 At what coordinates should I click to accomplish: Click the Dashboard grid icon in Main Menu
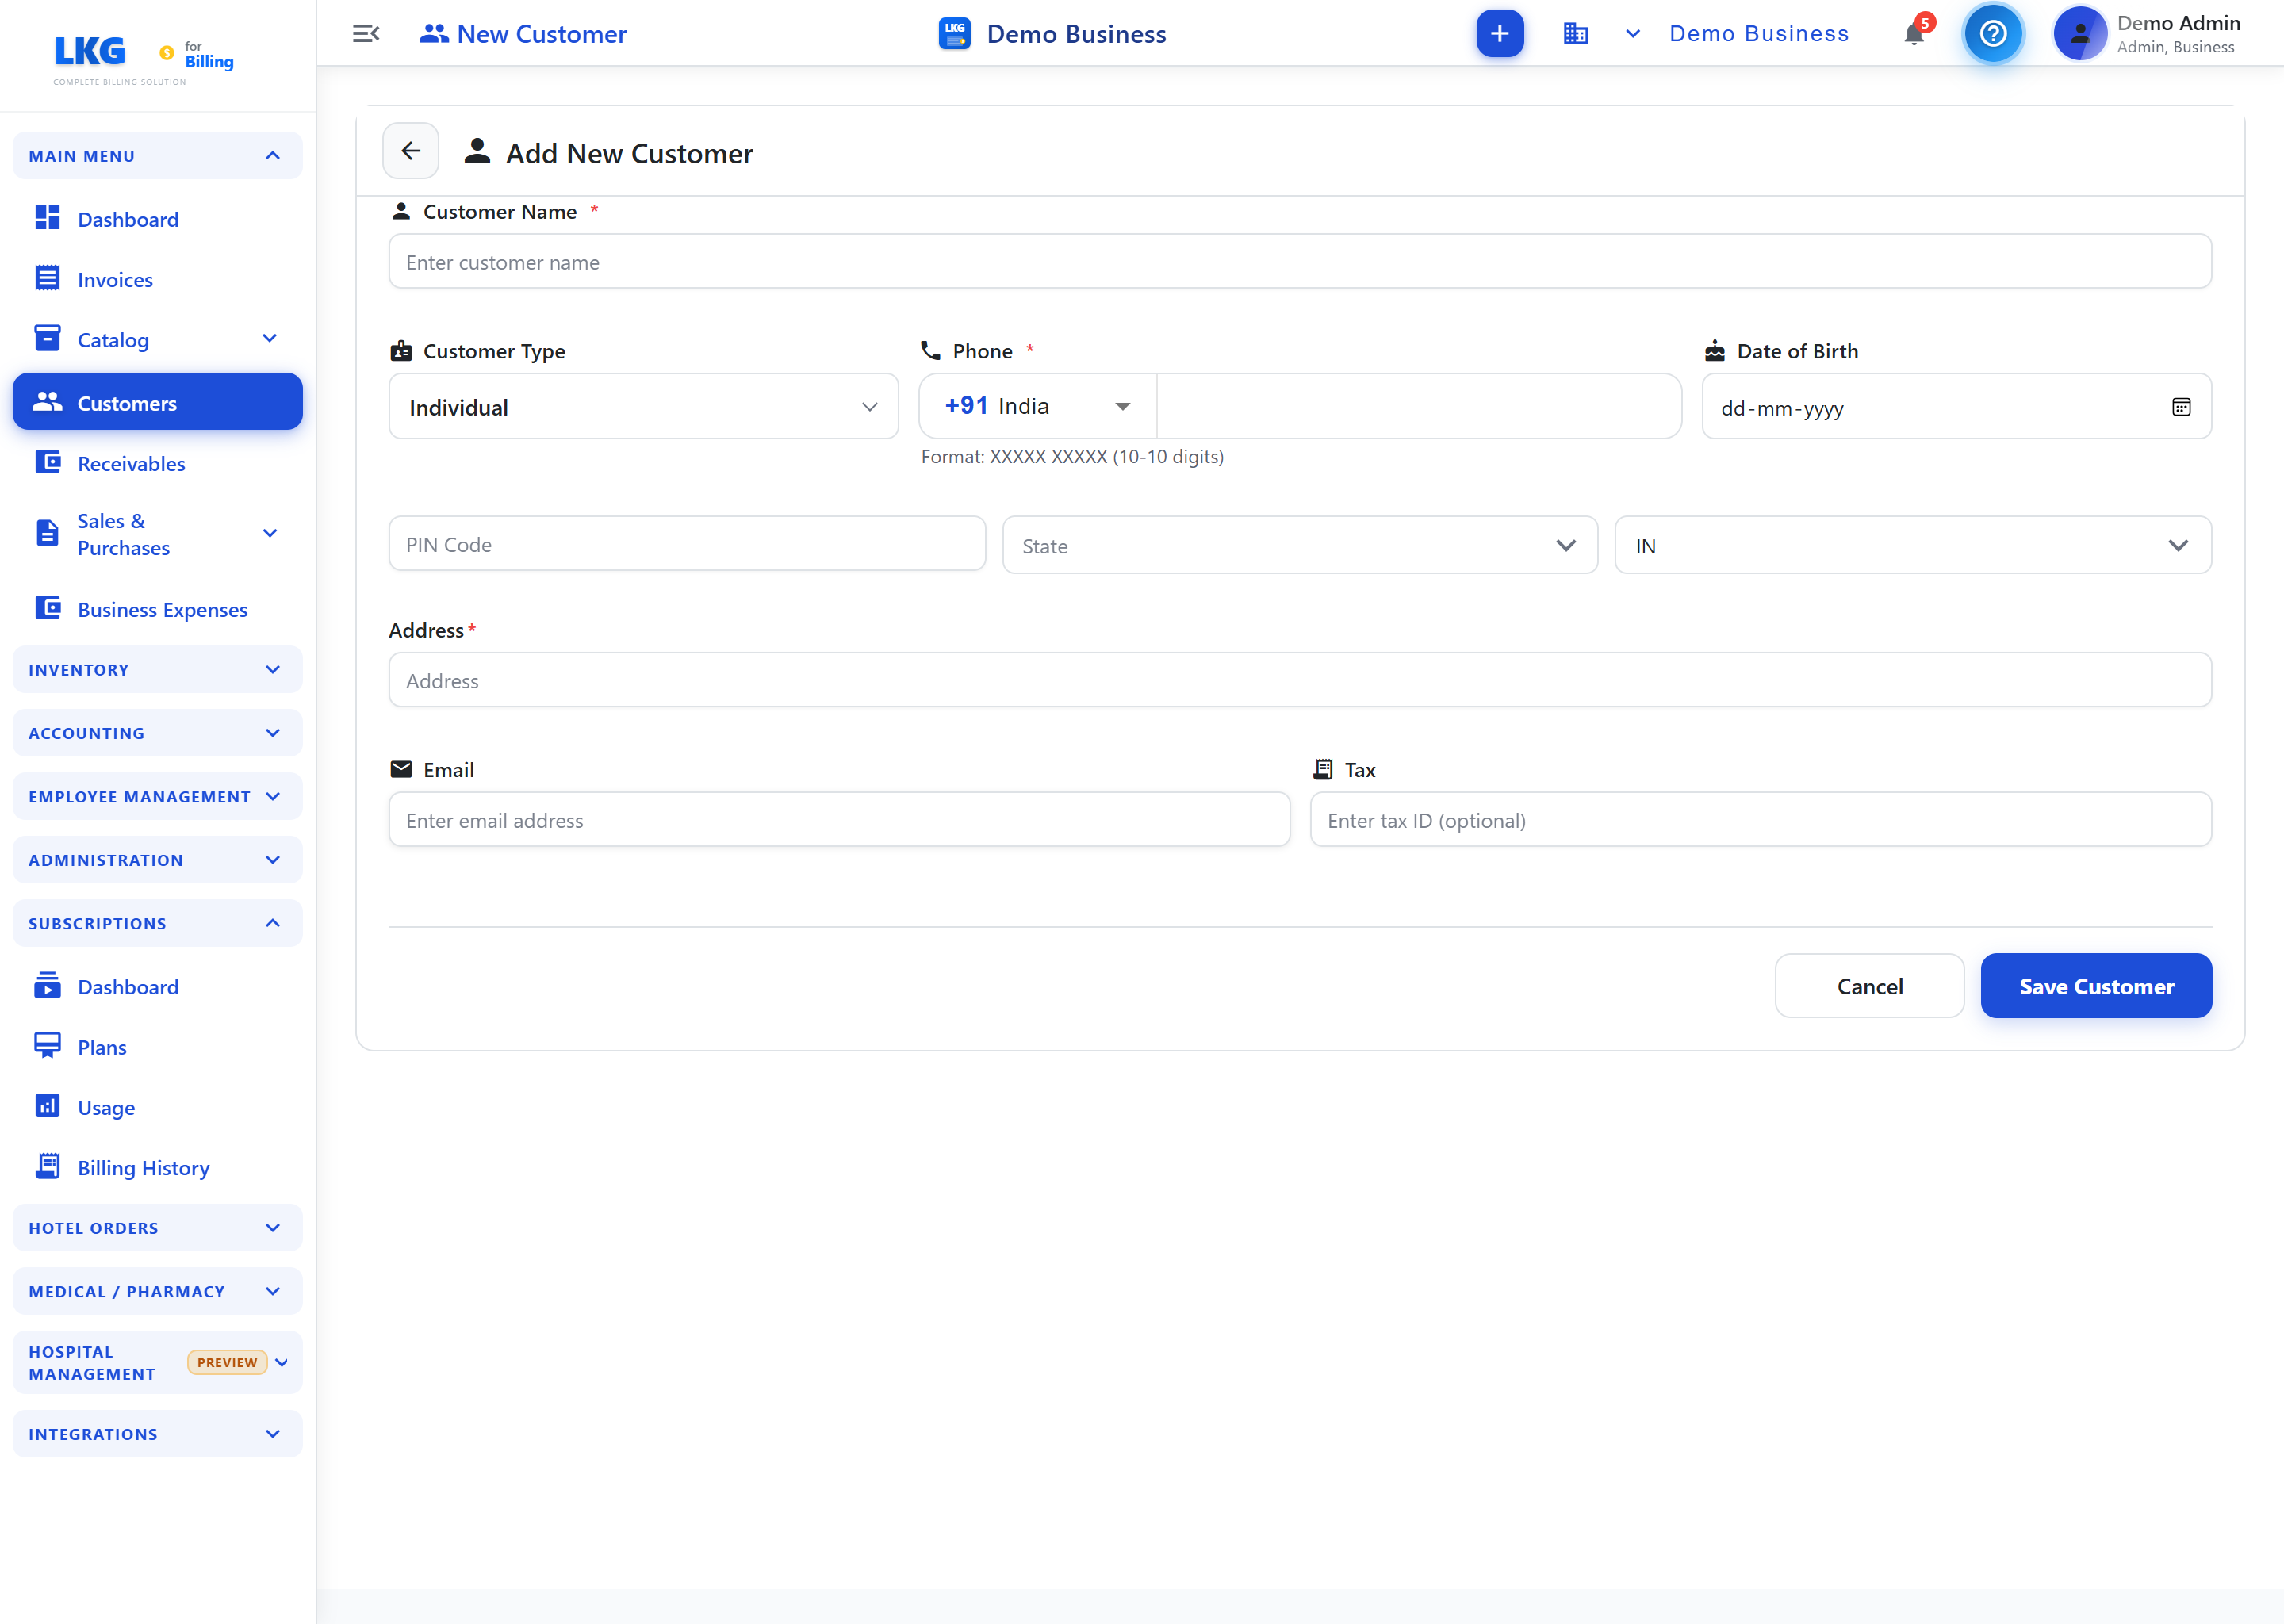[x=47, y=218]
